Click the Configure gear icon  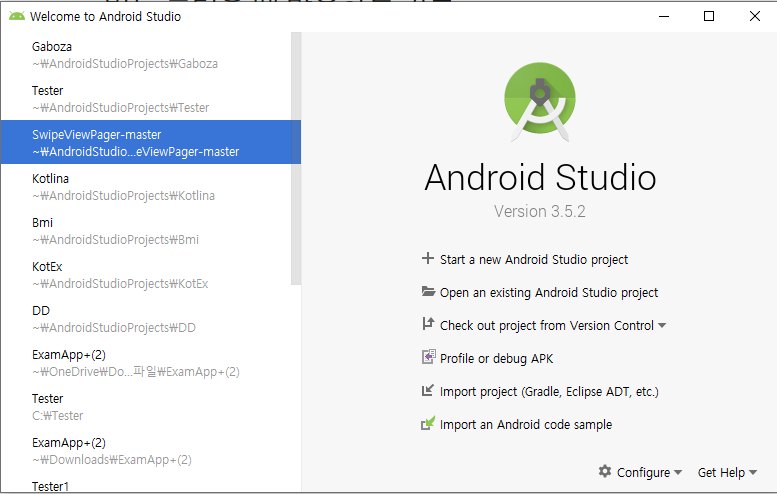point(605,471)
